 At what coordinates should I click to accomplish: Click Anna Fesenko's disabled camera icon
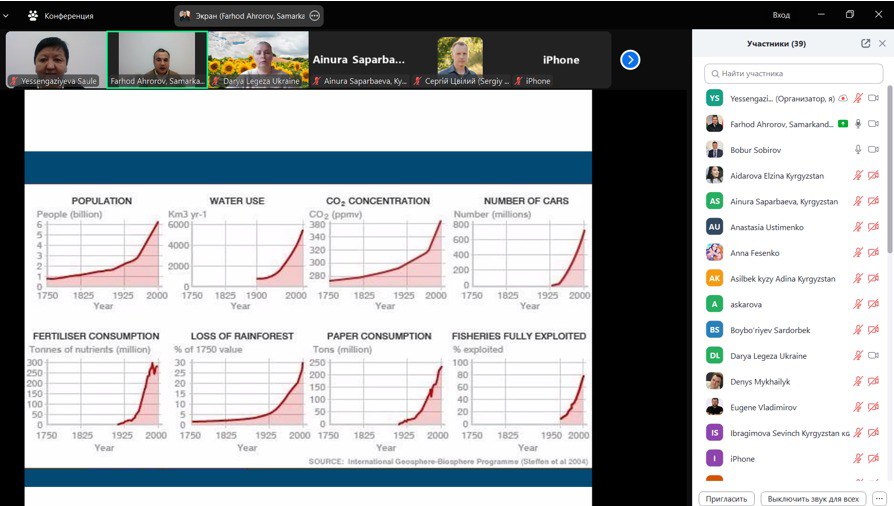coord(873,252)
